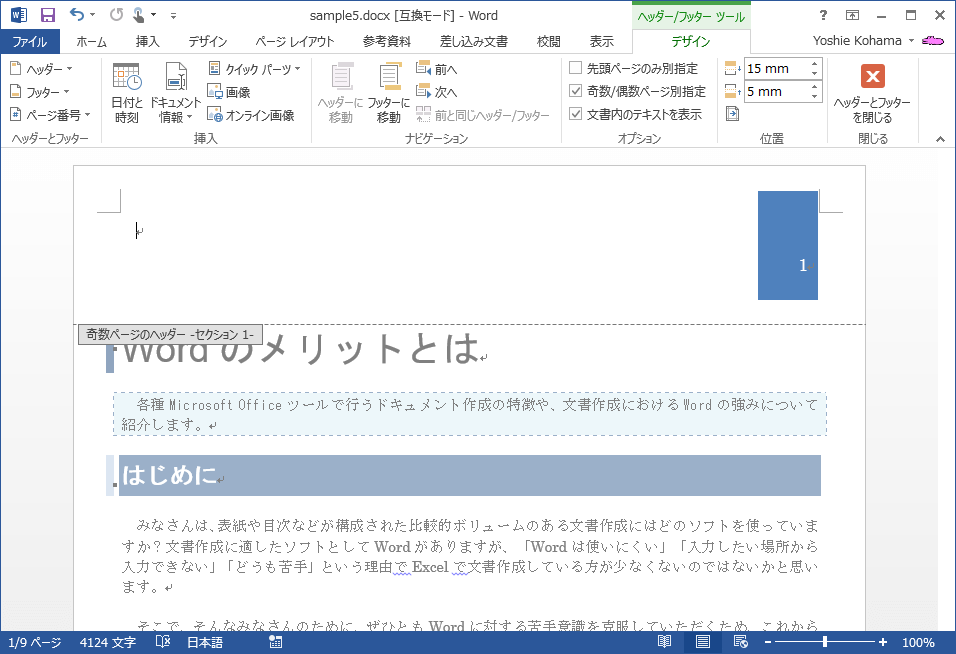Image resolution: width=956 pixels, height=654 pixels.
Task: Switch to Print Layout view icon
Action: click(703, 642)
